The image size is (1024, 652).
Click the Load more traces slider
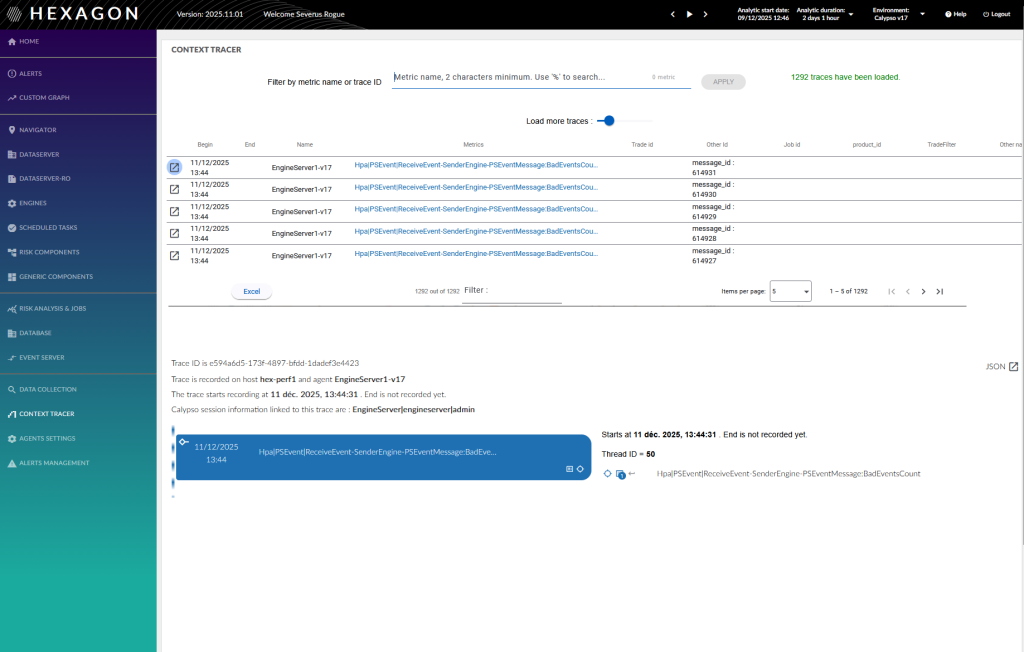(608, 121)
